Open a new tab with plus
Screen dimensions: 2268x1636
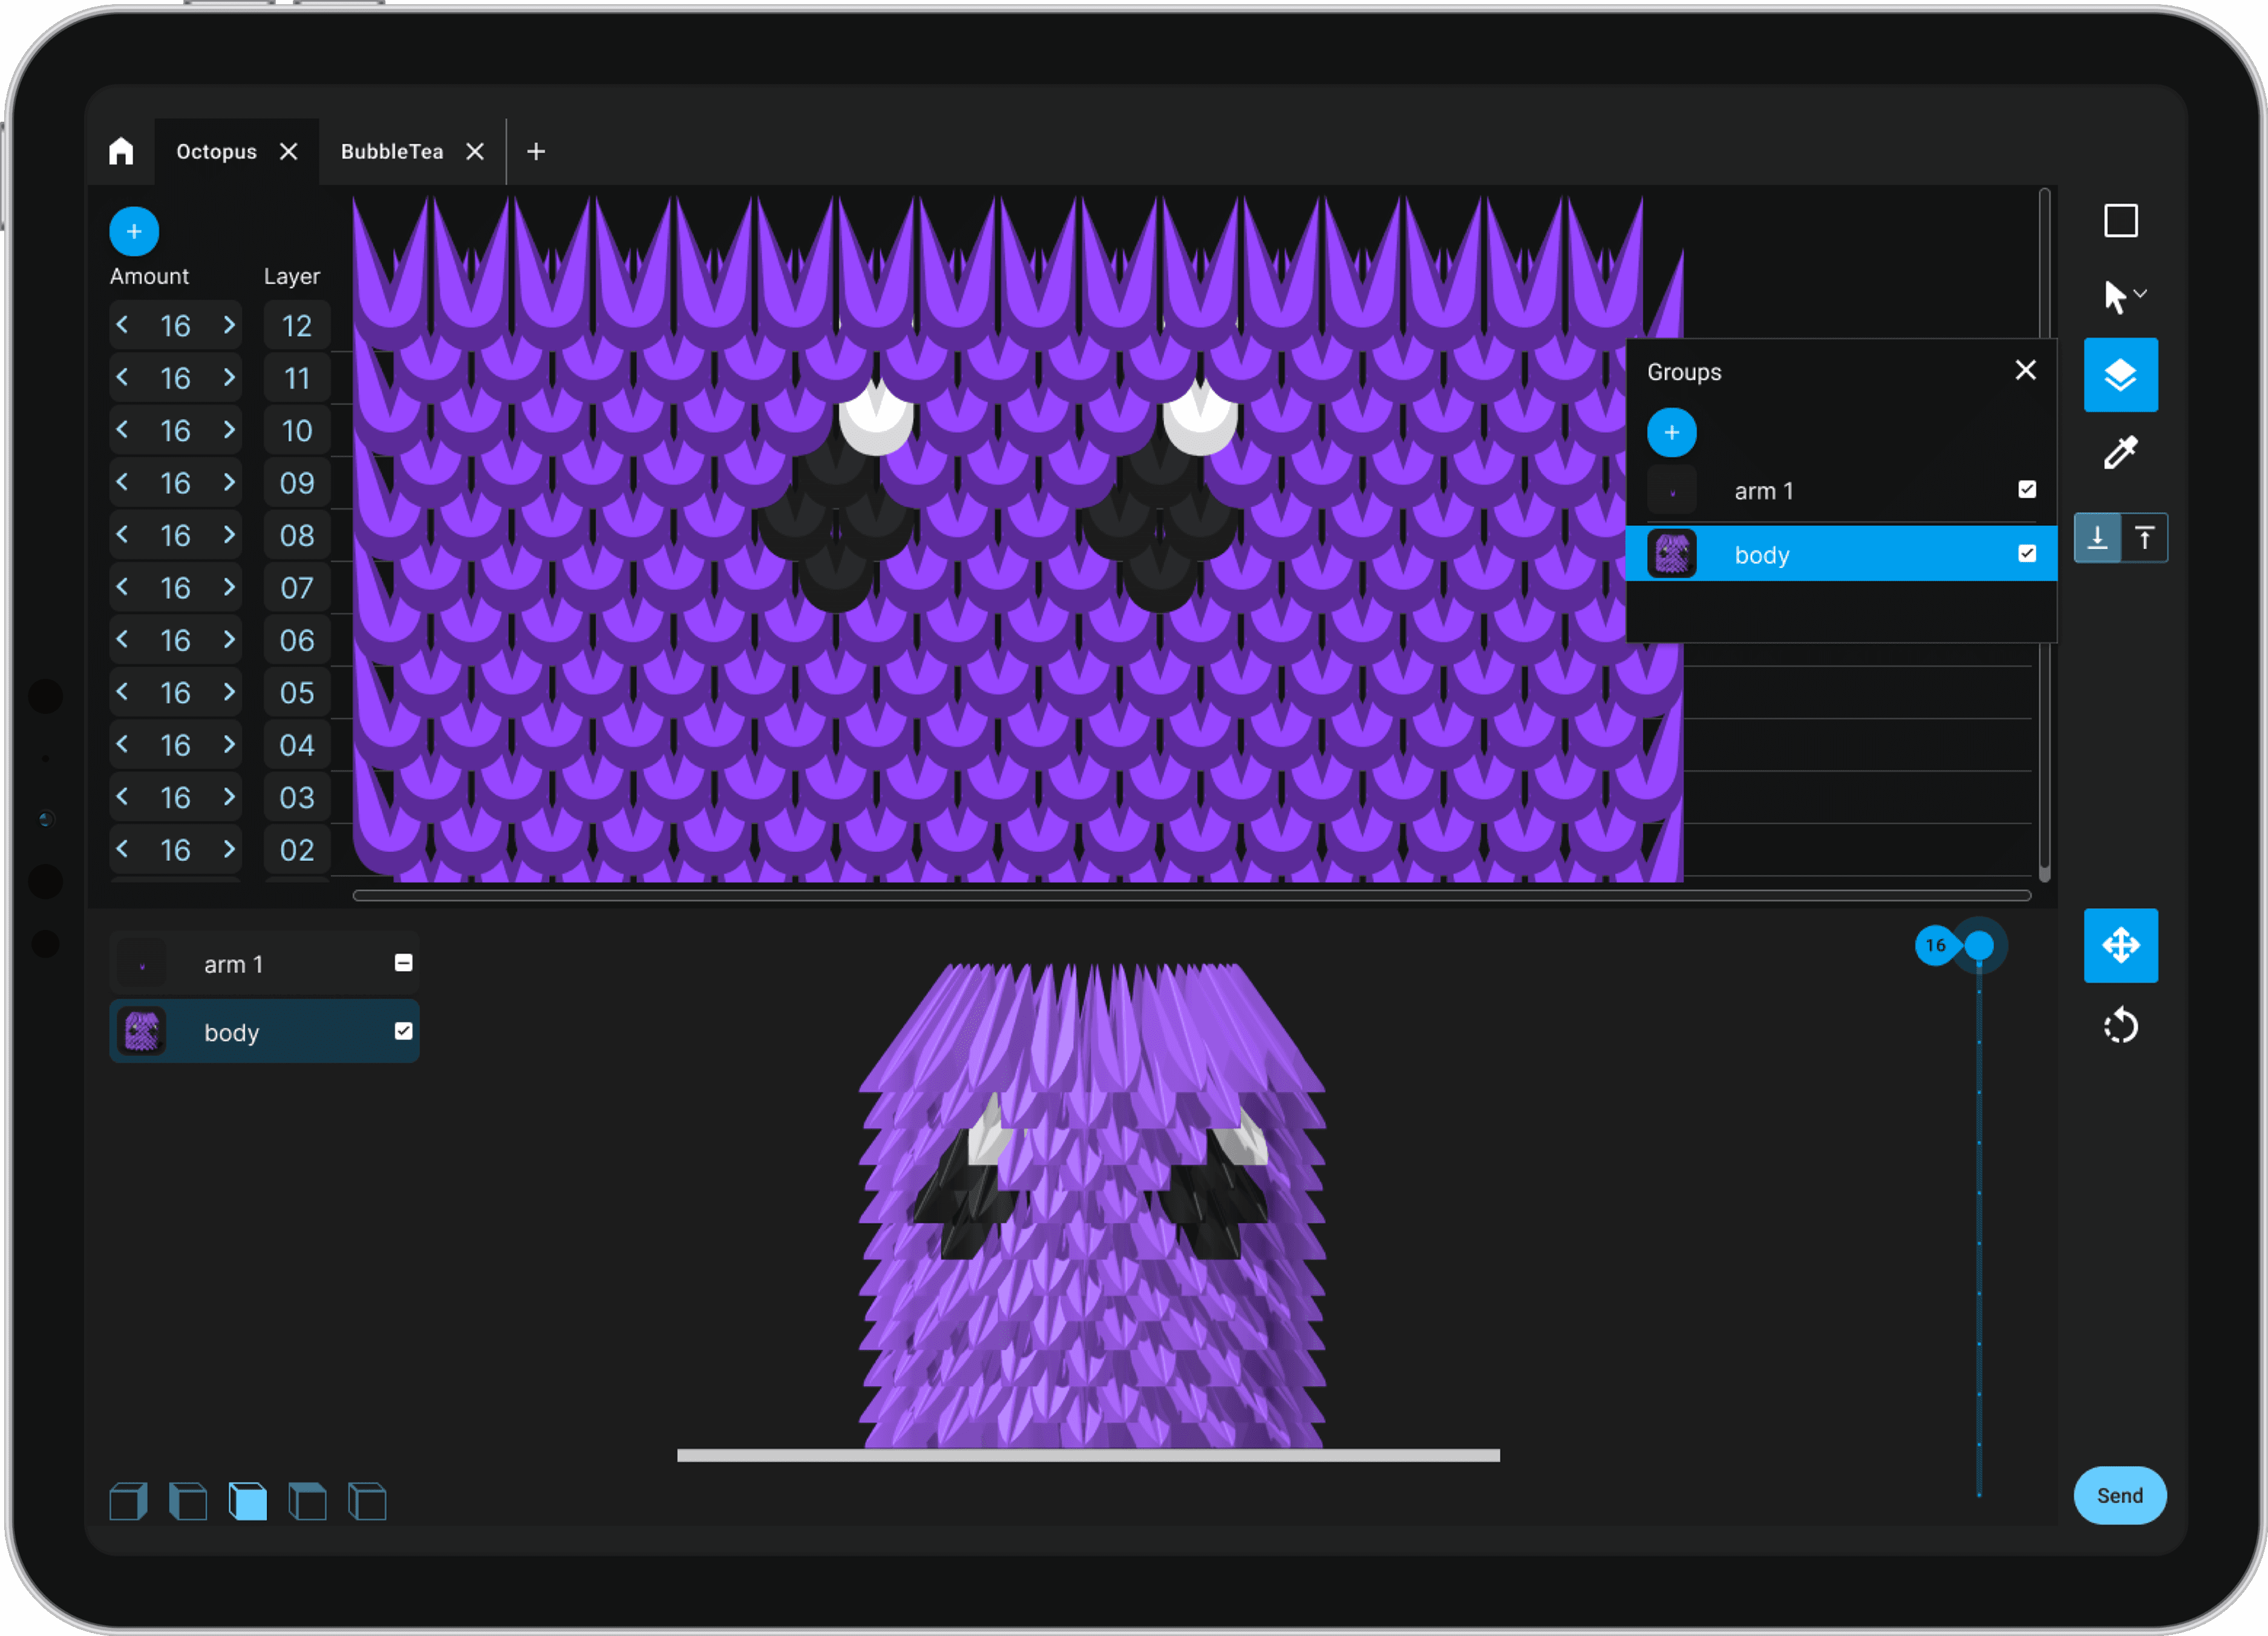click(x=536, y=151)
